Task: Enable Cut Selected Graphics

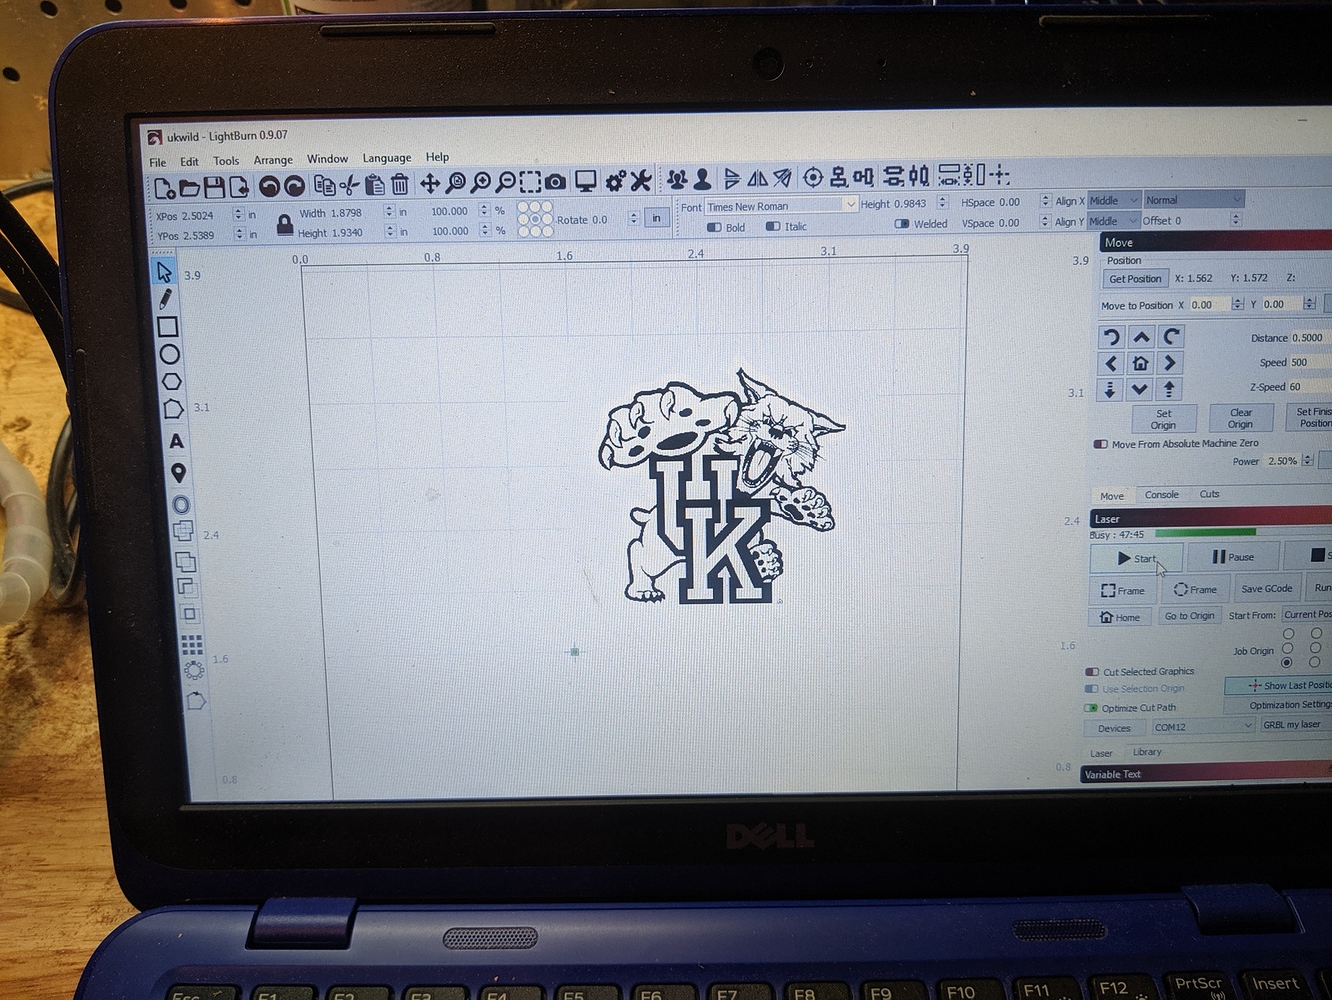Action: (1090, 671)
